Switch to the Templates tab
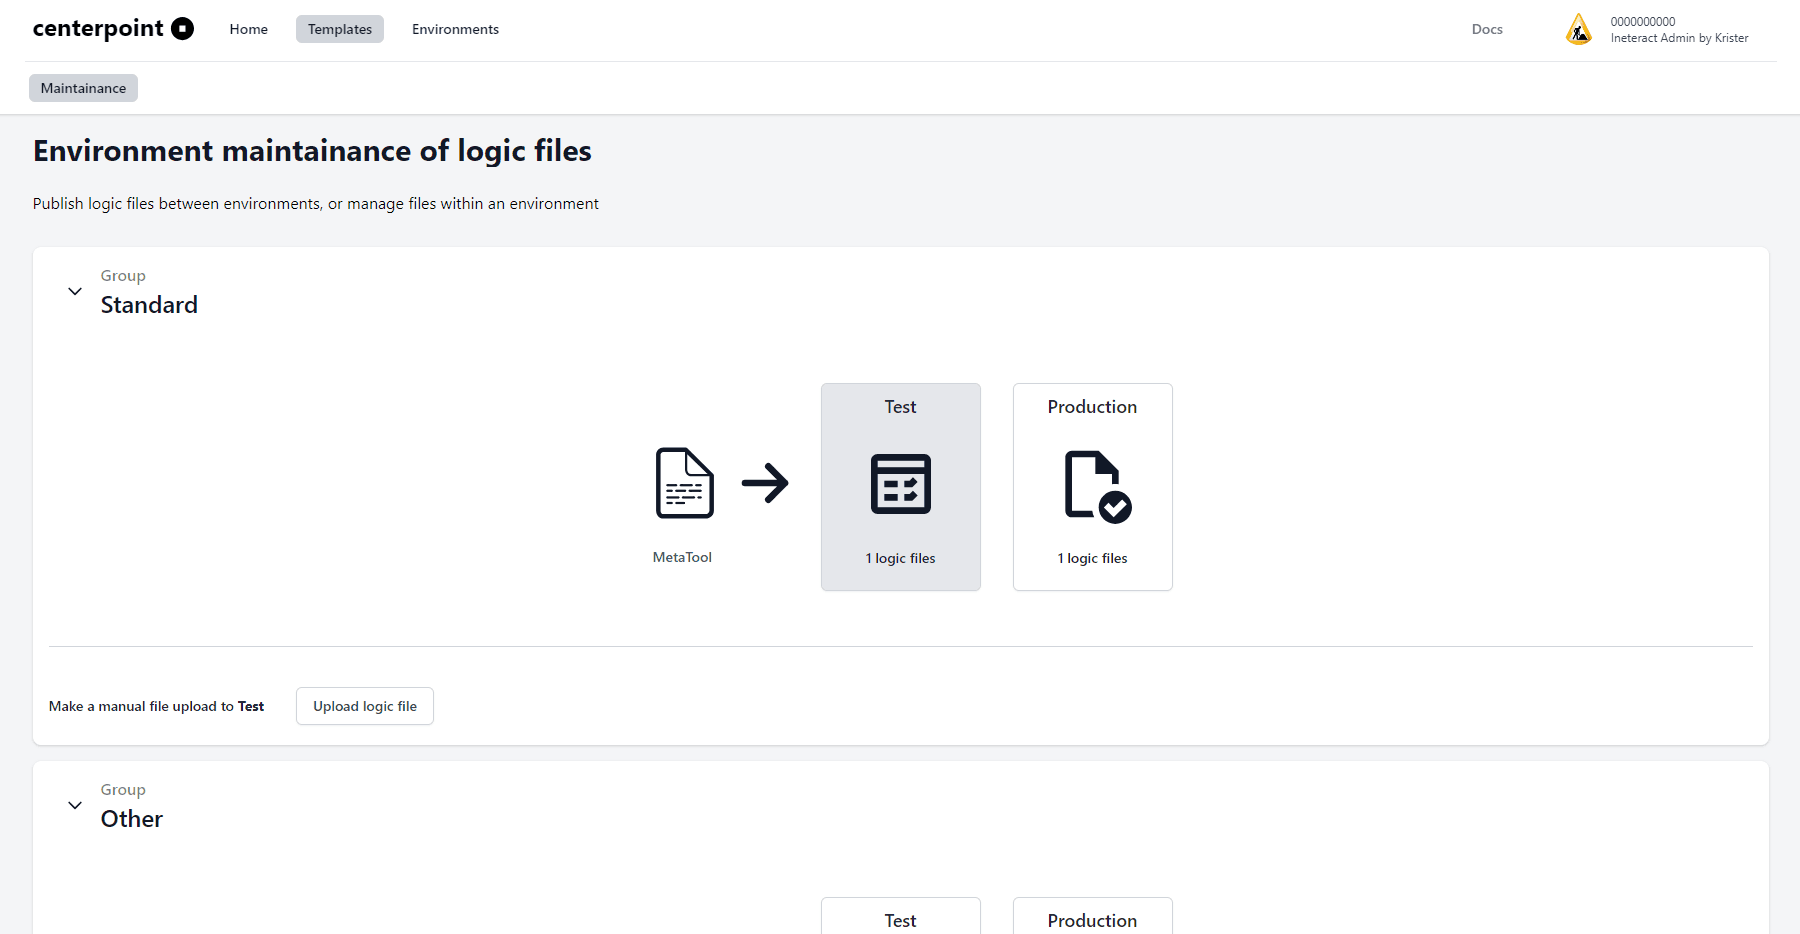Screen dimensions: 1800x934 tap(339, 29)
